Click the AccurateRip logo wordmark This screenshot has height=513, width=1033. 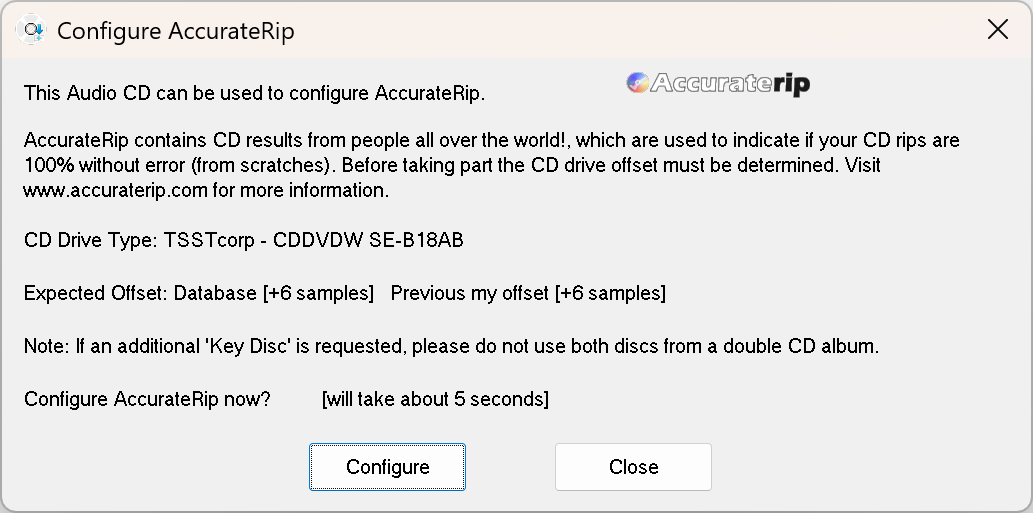(x=730, y=84)
